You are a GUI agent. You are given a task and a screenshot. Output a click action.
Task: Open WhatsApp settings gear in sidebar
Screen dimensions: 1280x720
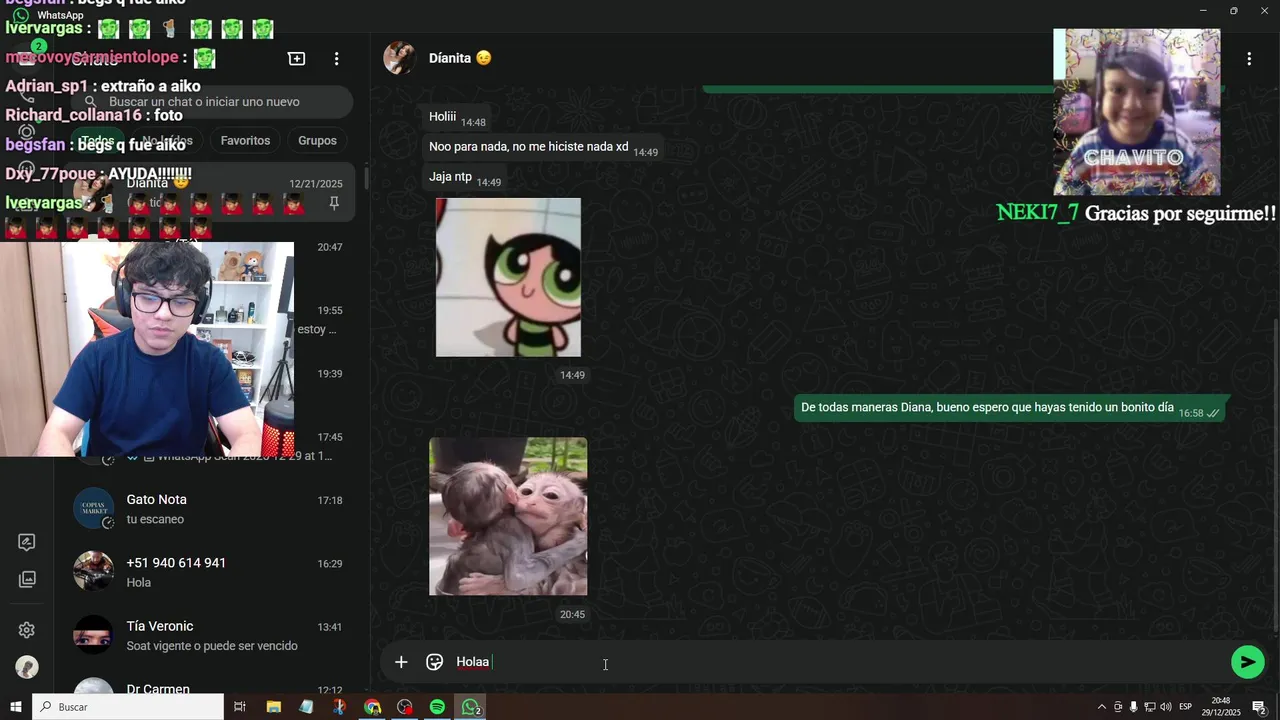point(27,630)
